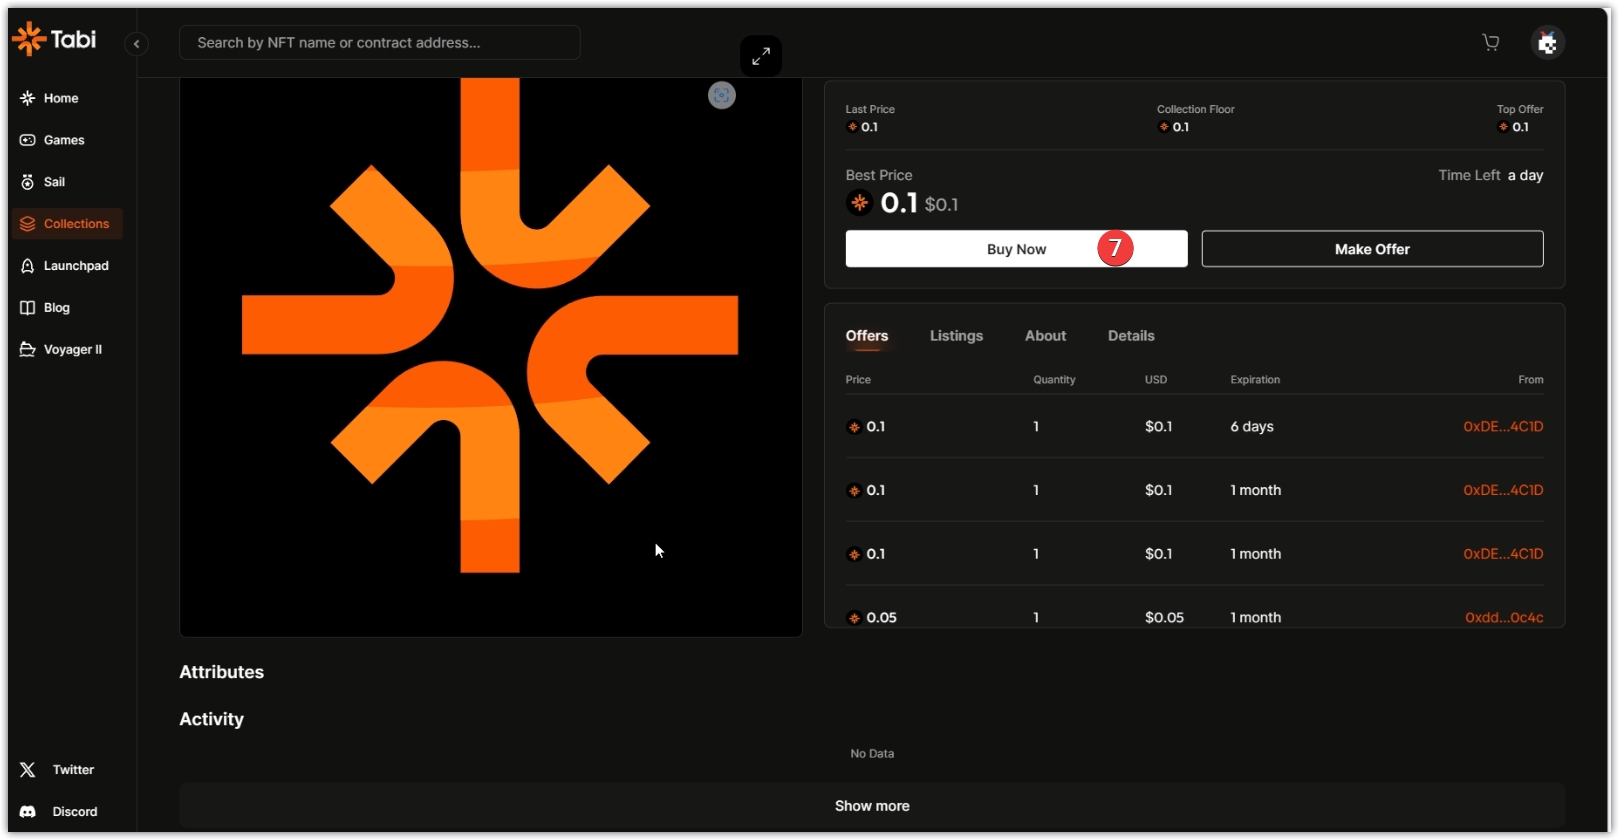1619x840 pixels.
Task: Click the NFT search input field
Action: point(379,43)
